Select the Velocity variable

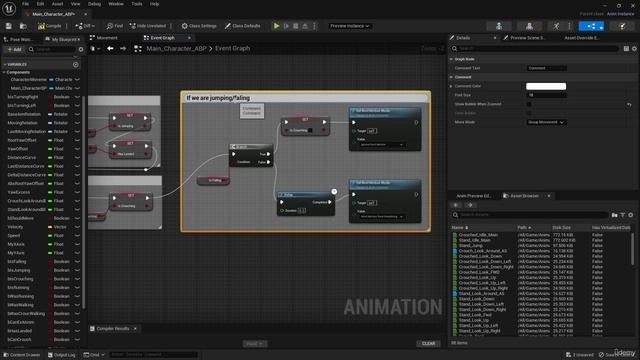click(x=15, y=227)
